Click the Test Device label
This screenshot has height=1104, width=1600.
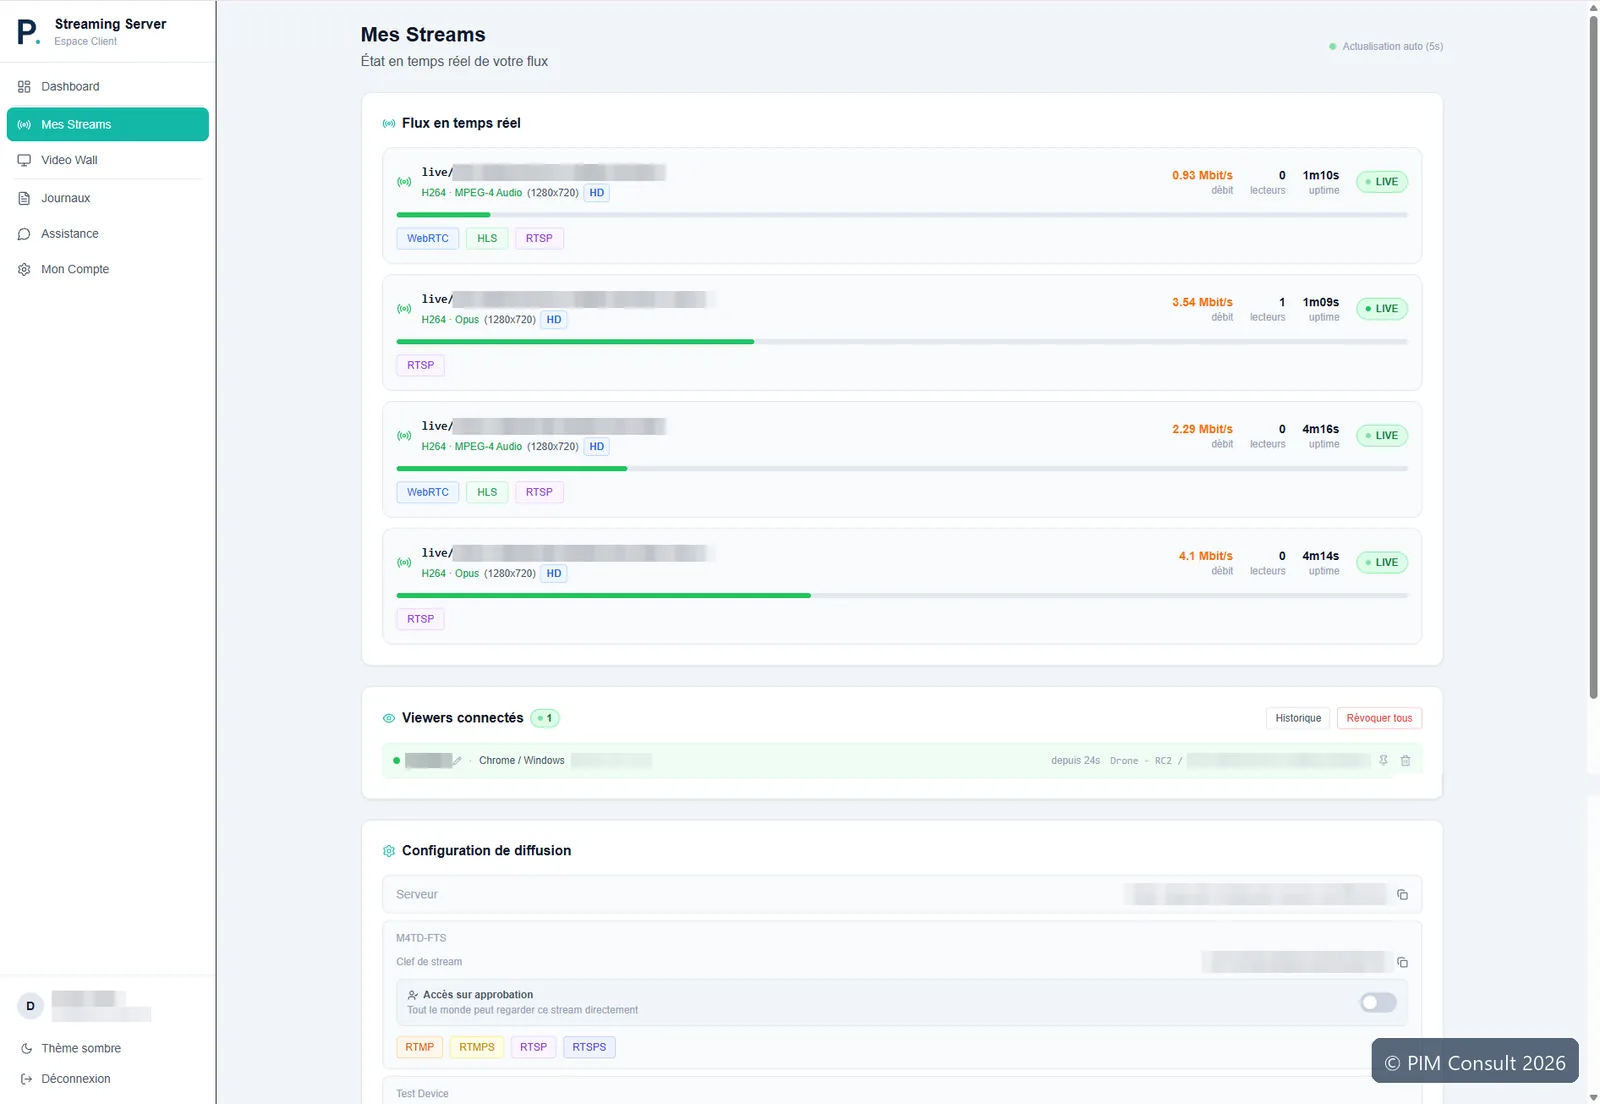click(x=422, y=1094)
